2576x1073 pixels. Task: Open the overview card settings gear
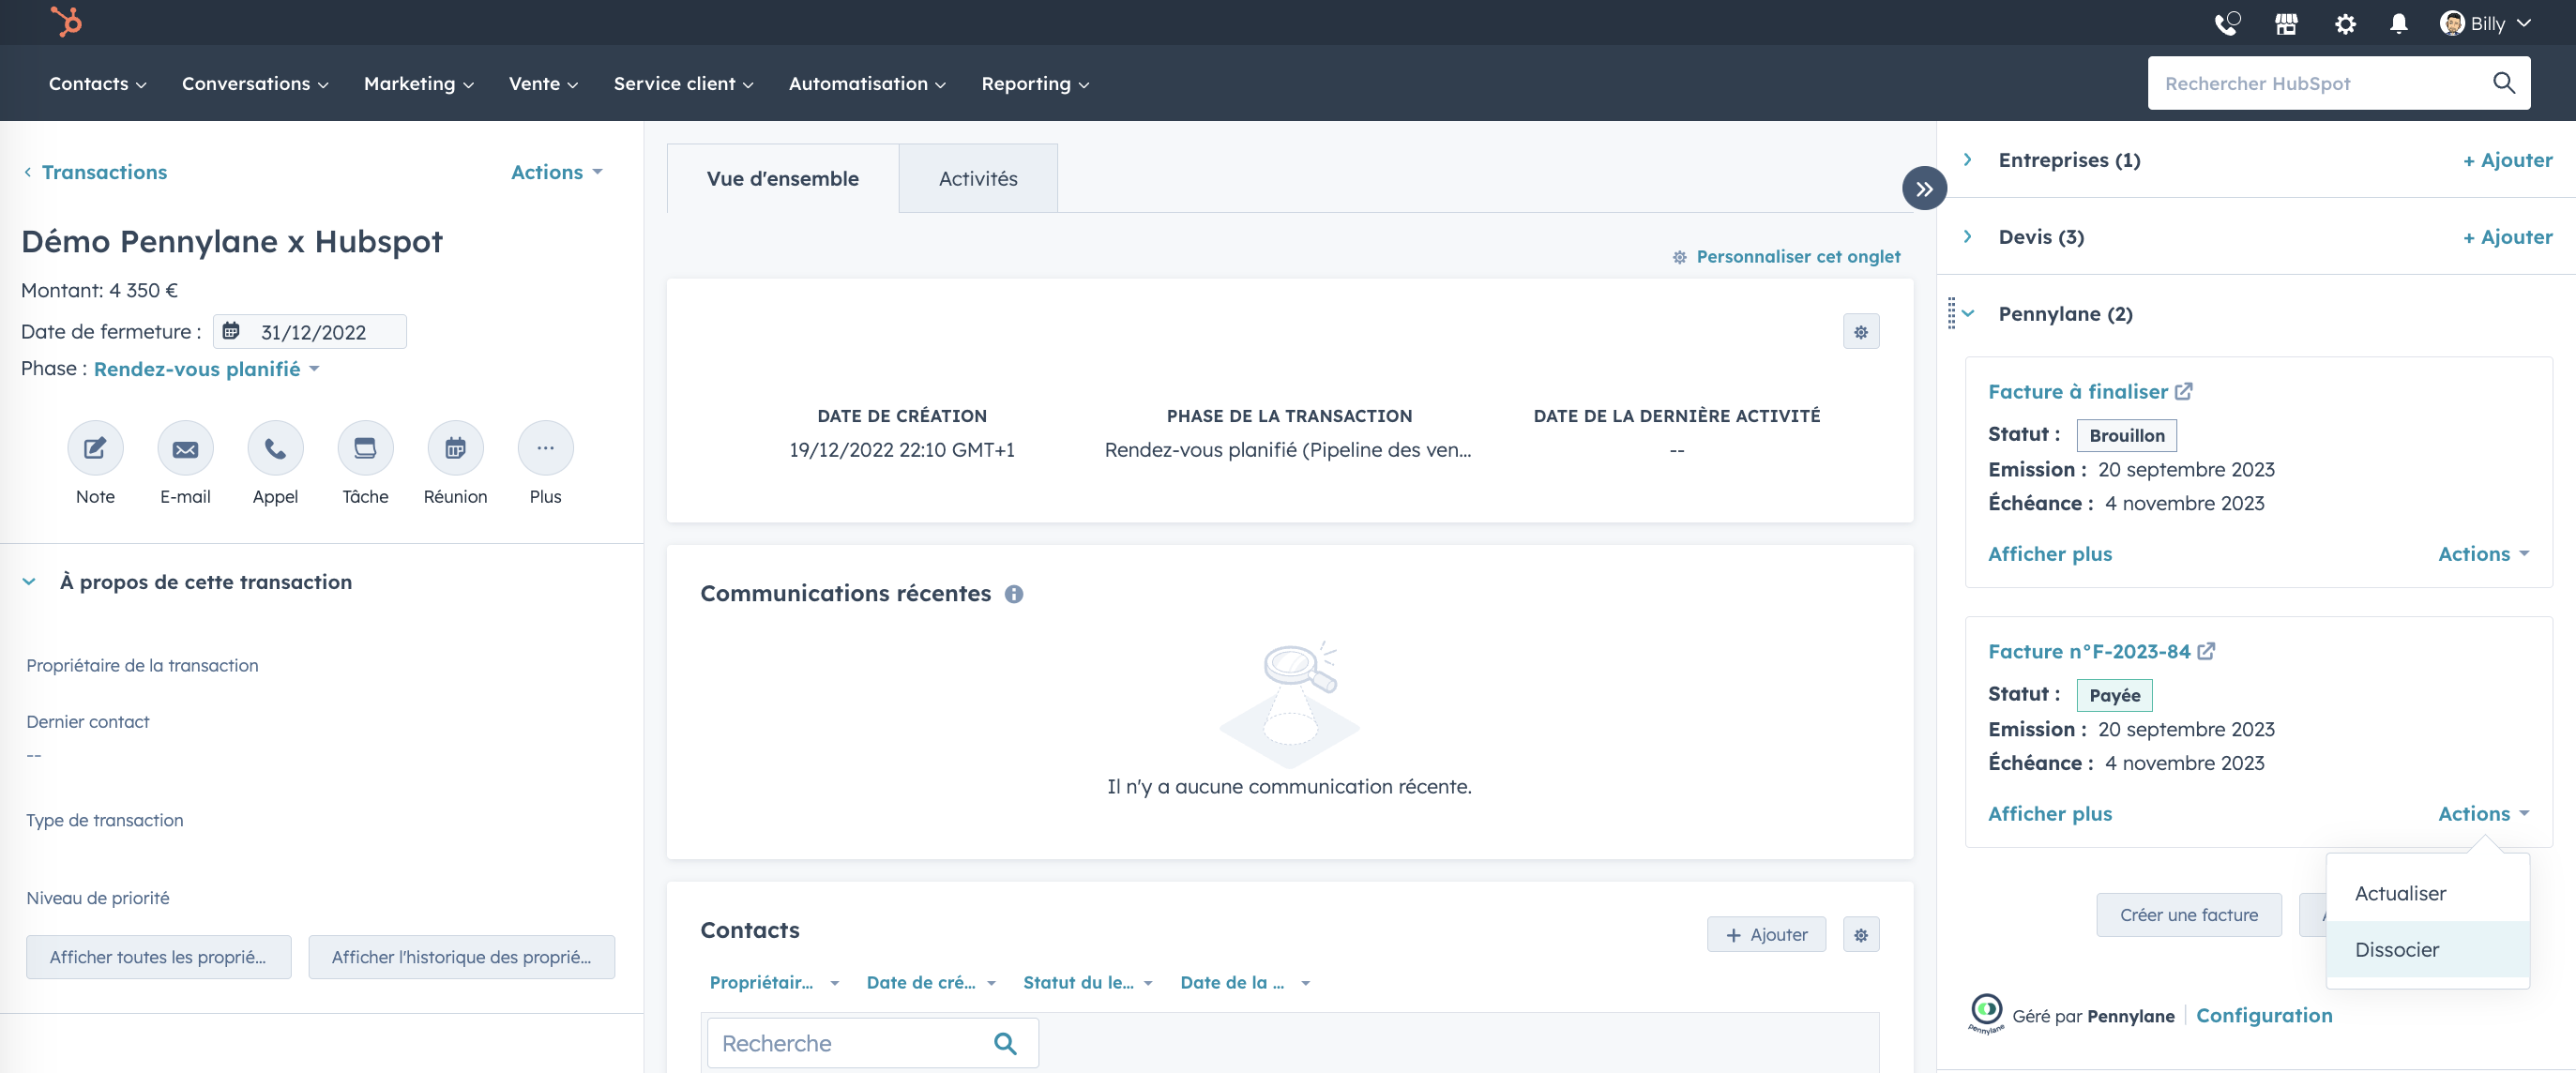pos(1861,332)
